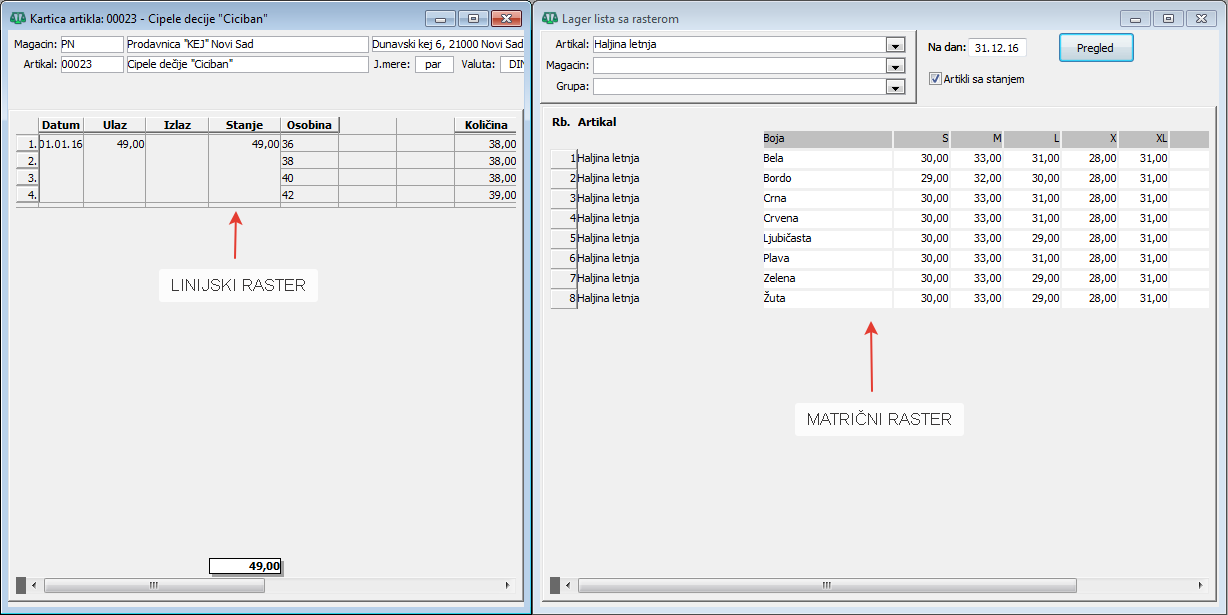Click the 'Na dan' date field
Viewport: 1228px width, 615px height.
[x=997, y=47]
